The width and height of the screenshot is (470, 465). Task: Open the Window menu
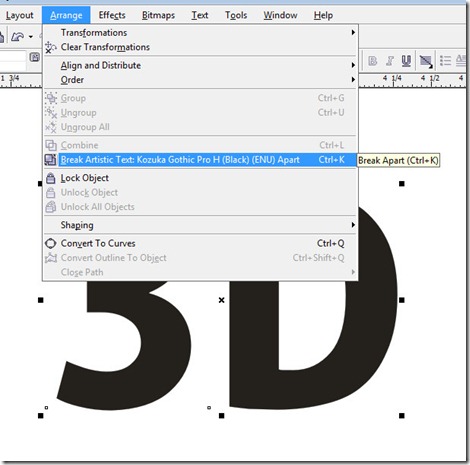point(280,15)
